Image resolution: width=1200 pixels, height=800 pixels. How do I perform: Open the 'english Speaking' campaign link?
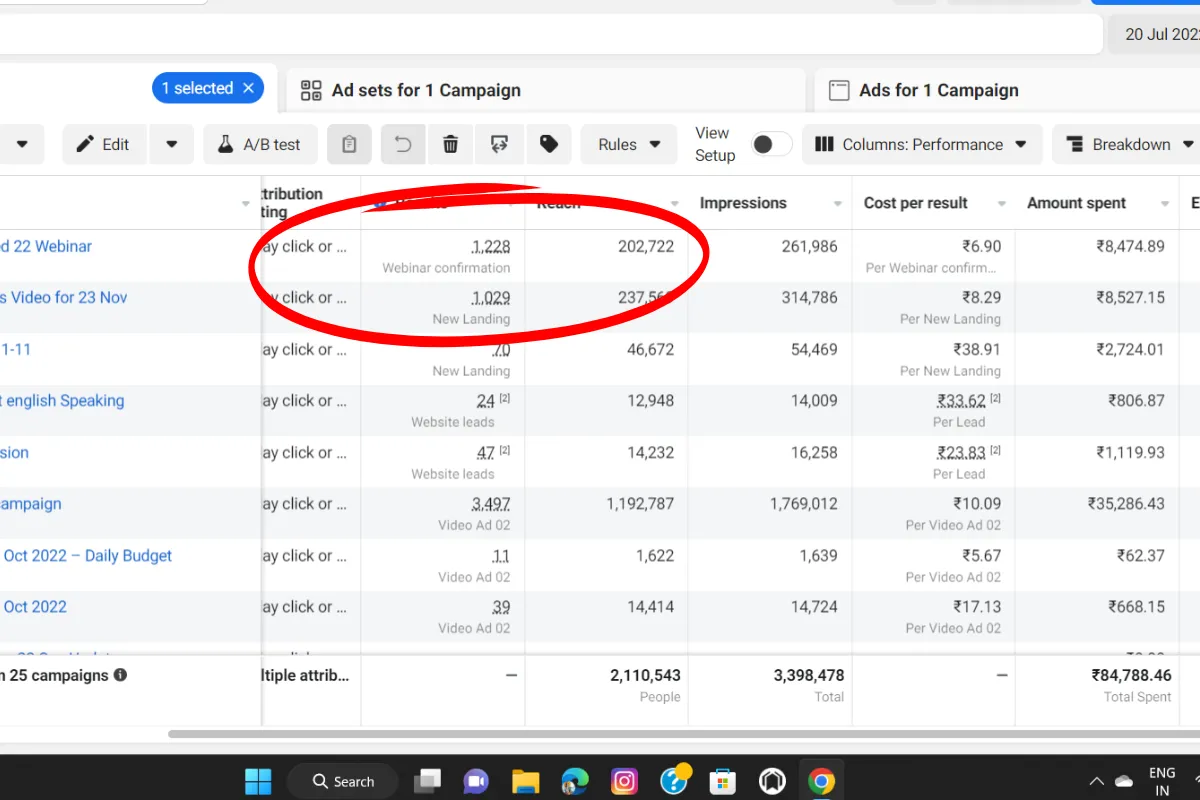point(65,401)
